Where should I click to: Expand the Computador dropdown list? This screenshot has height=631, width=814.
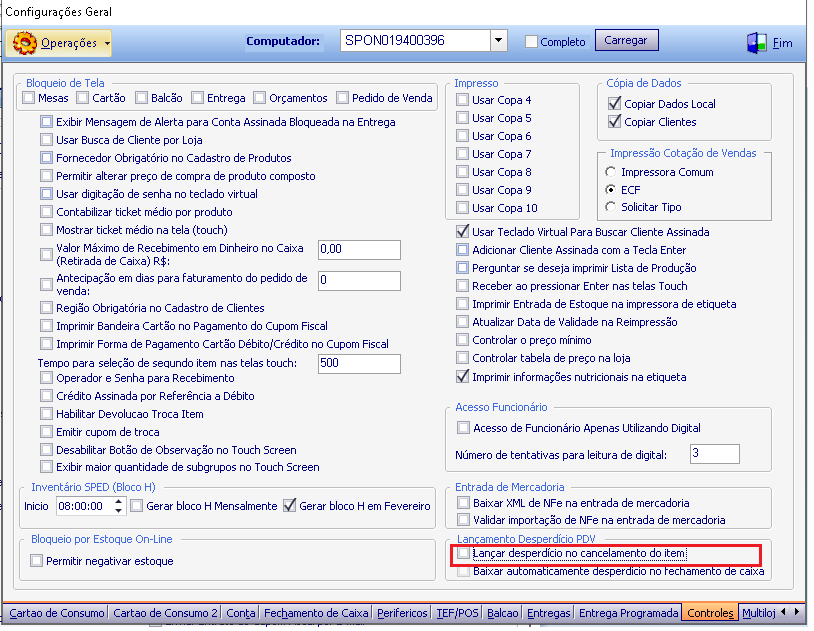(498, 41)
